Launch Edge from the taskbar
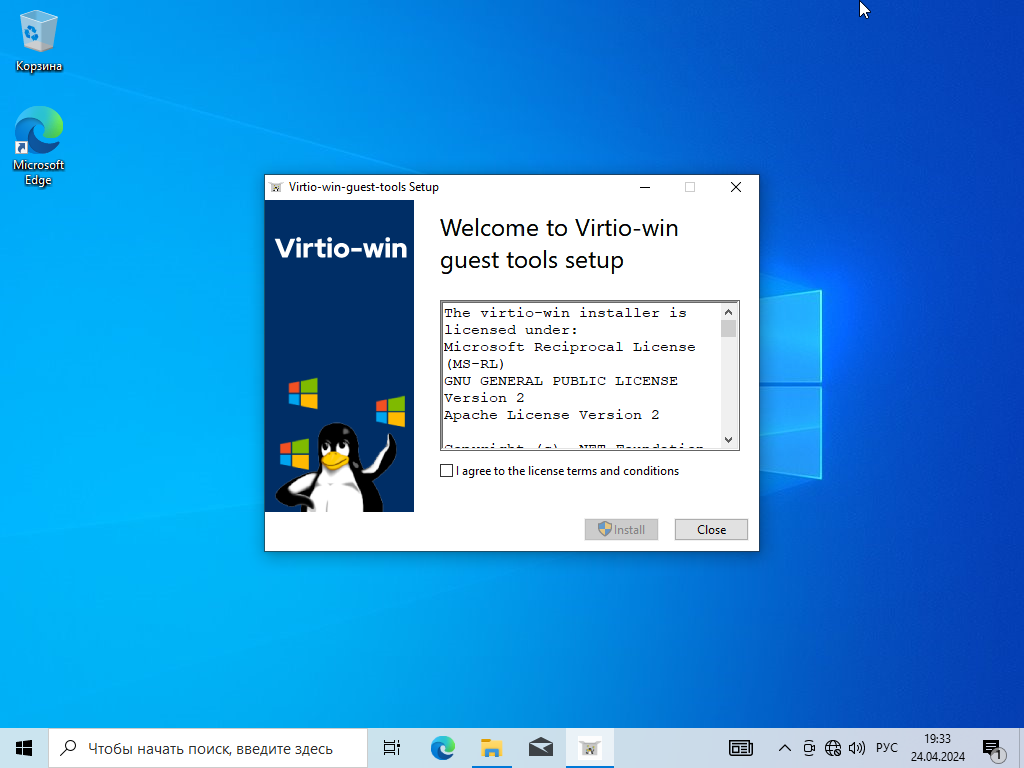This screenshot has width=1024, height=768. tap(442, 748)
